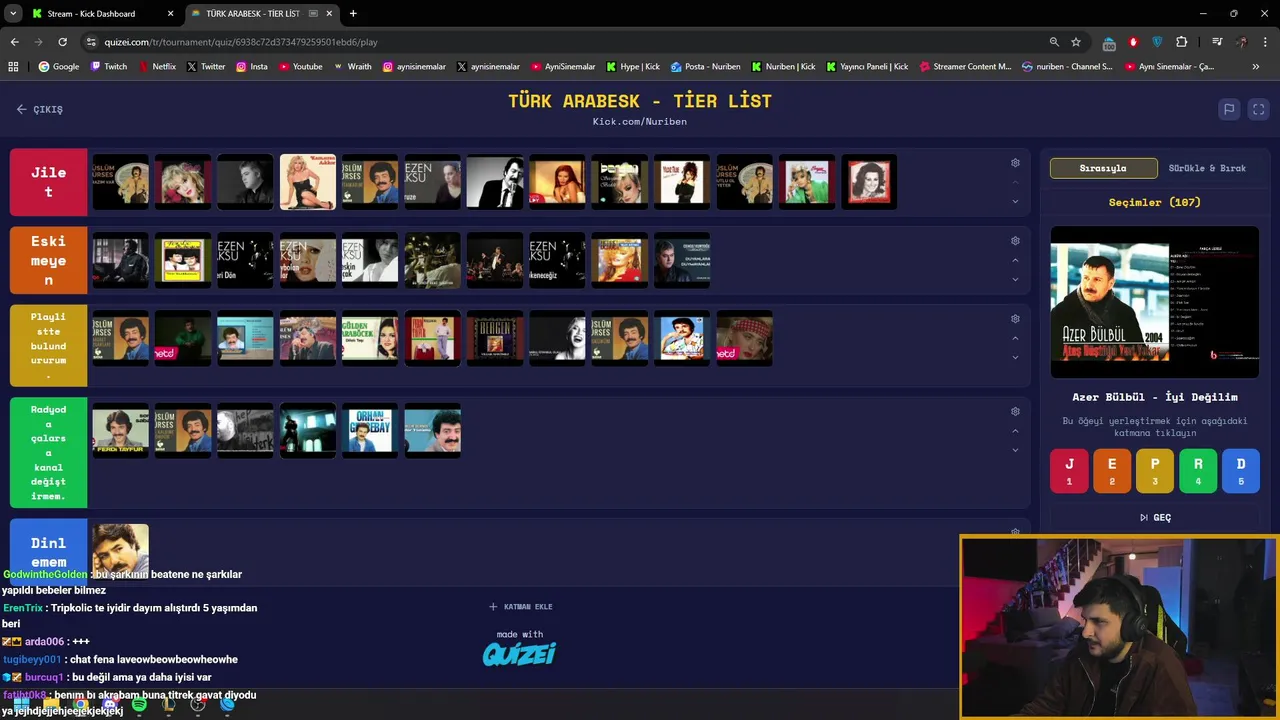Open settings gear for the Playlistte tier

coord(1015,319)
